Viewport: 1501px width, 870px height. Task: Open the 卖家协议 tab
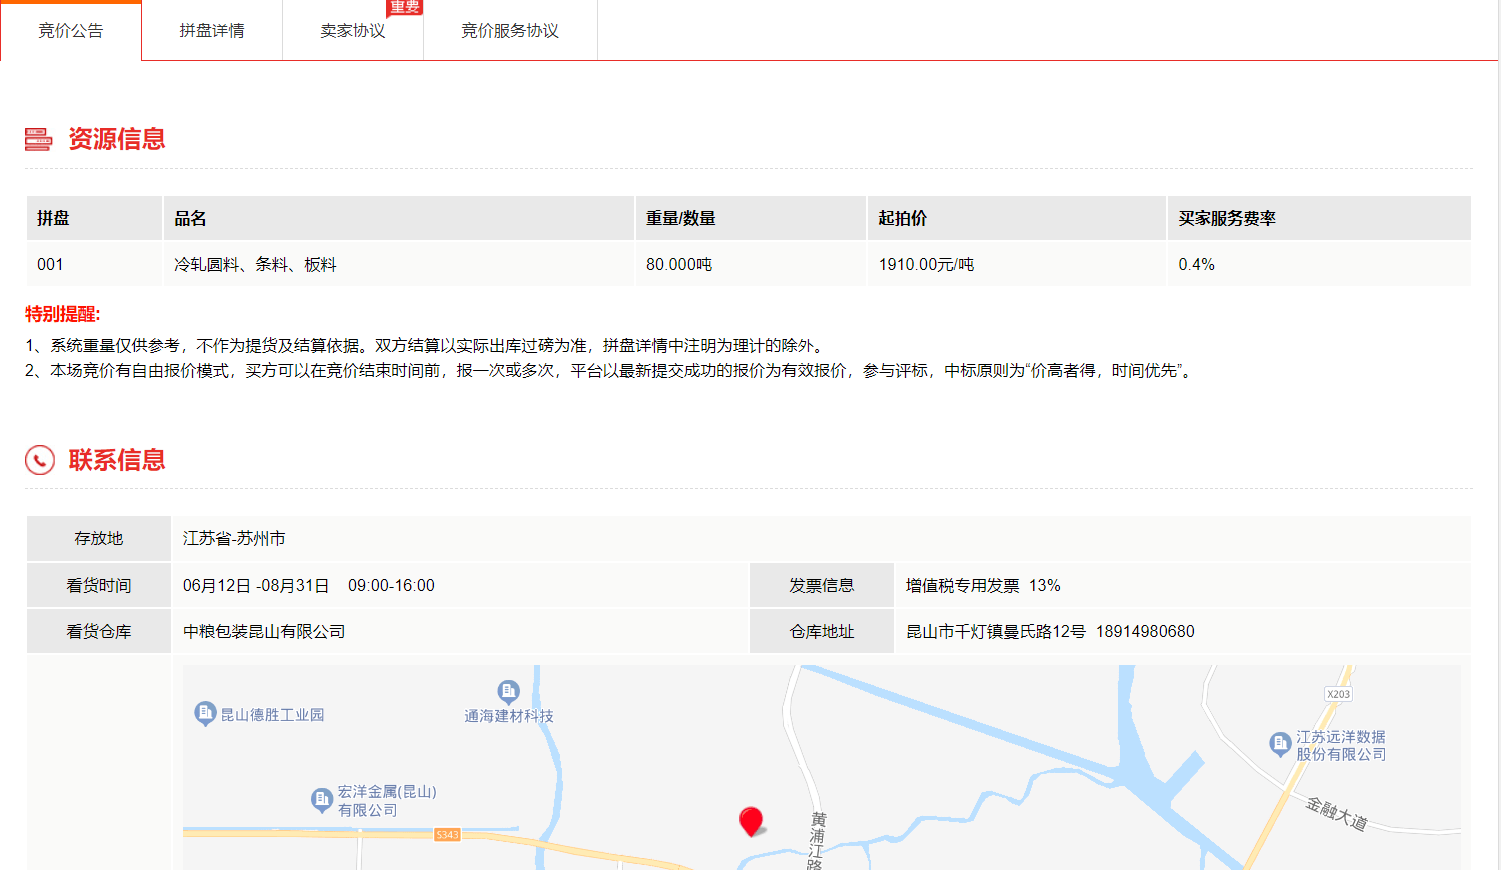coord(352,31)
